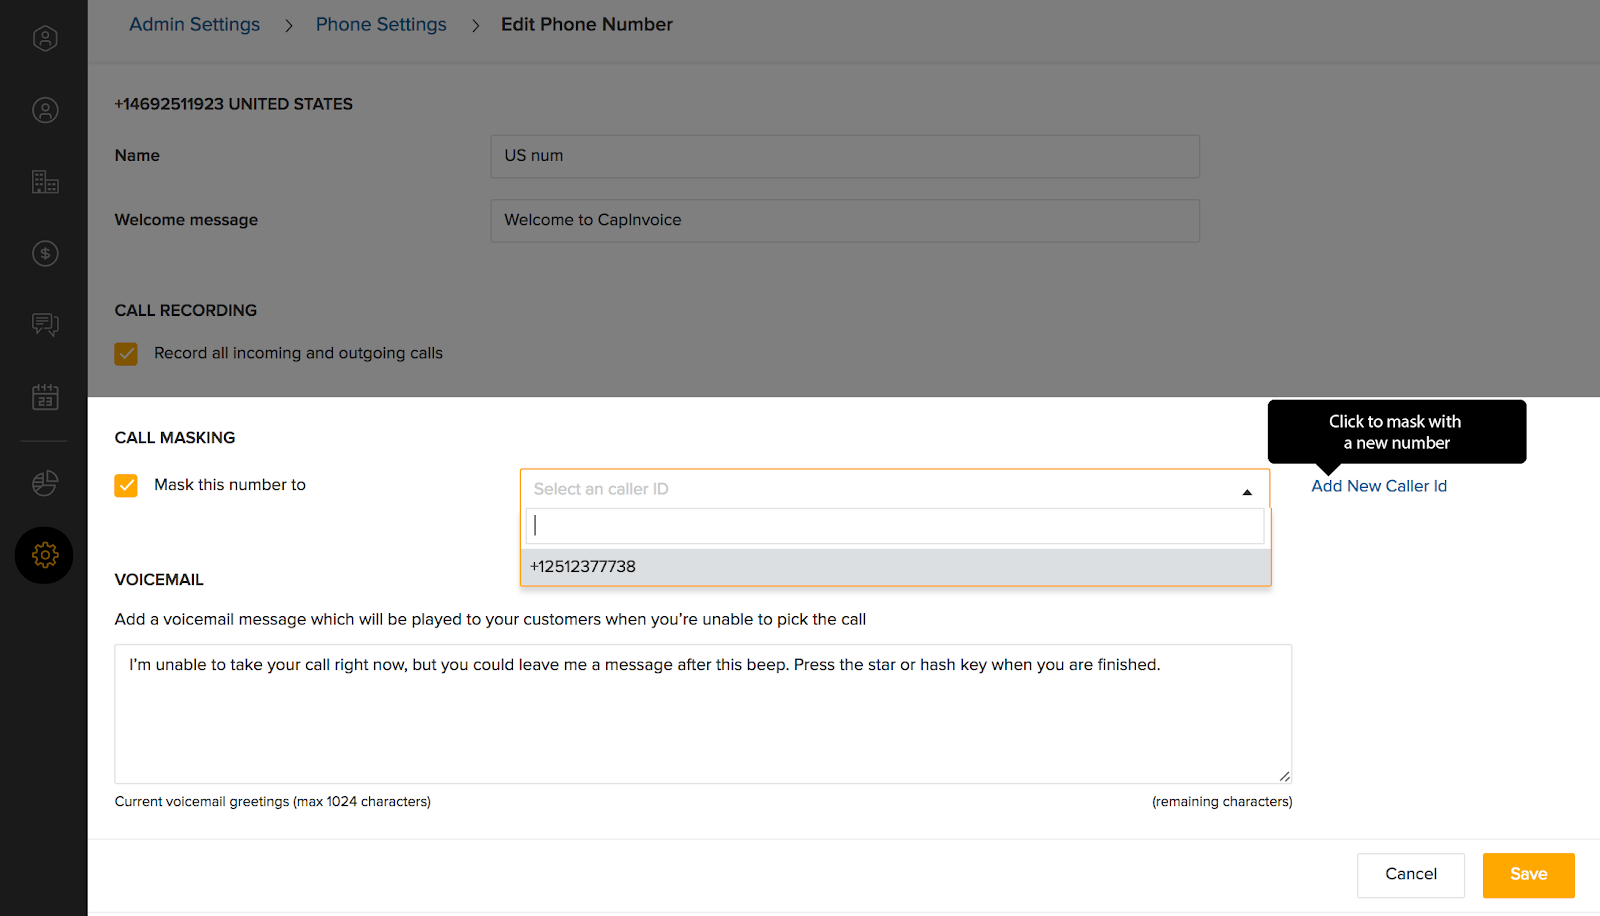The height and width of the screenshot is (916, 1600).
Task: Uncheck 'Mask this number to' checkbox
Action: 126,486
